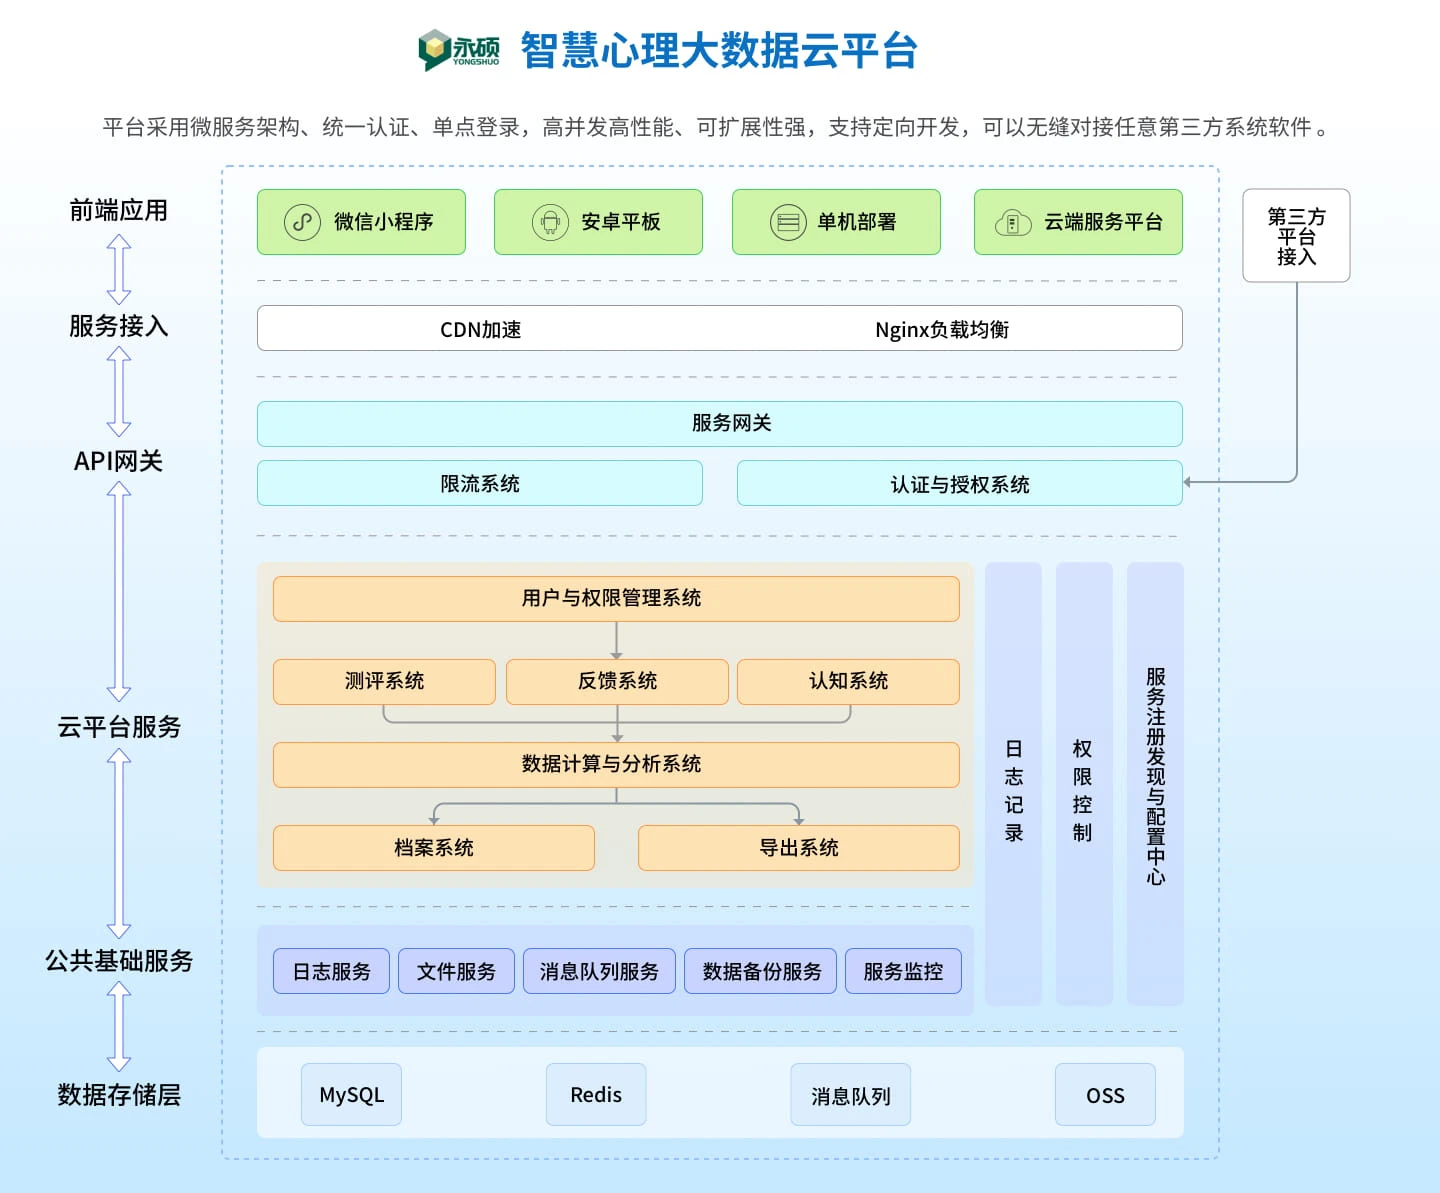
Task: Select the MySQL storage box
Action: (351, 1095)
